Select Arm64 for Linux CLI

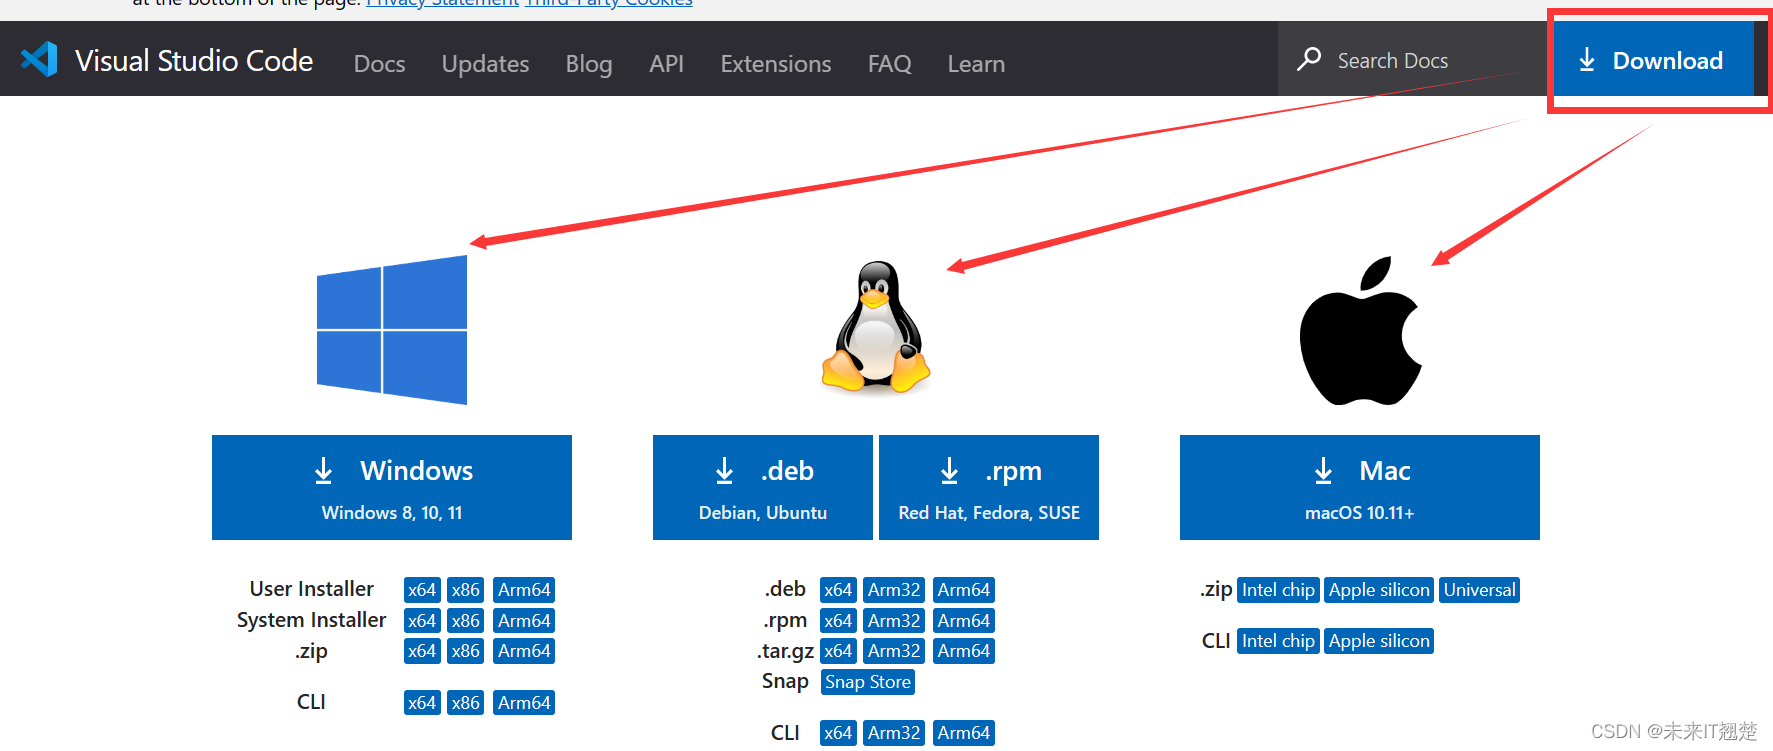click(x=964, y=733)
